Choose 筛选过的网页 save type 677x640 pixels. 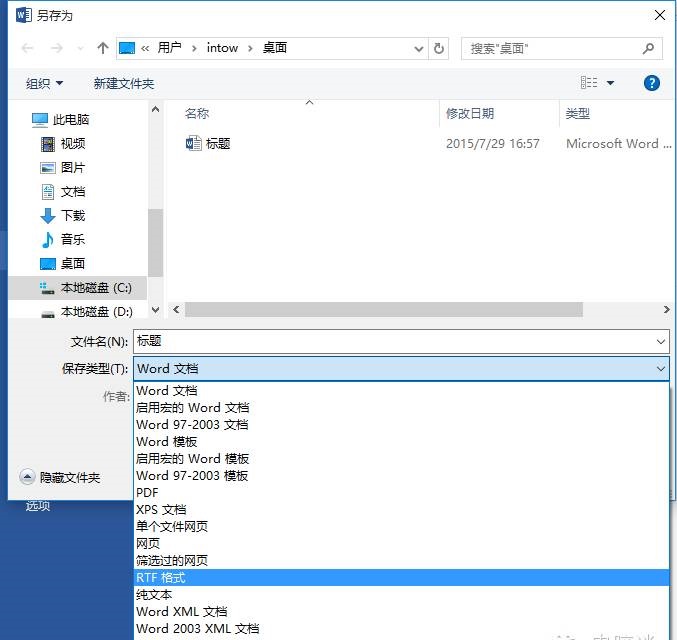[402, 561]
